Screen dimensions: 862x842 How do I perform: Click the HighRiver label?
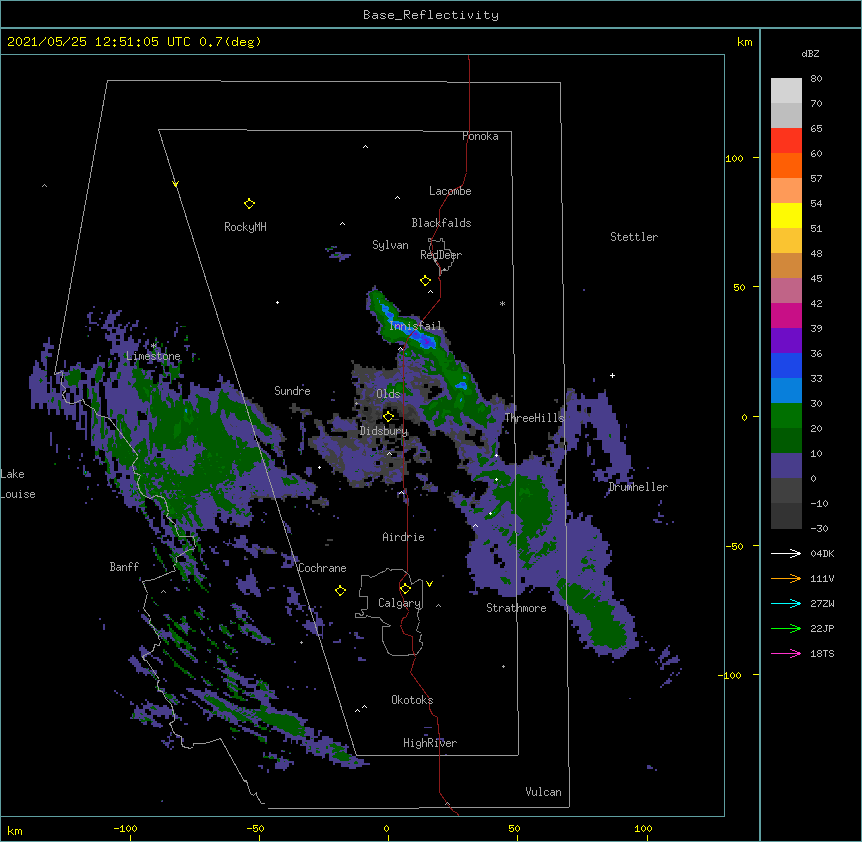pos(430,743)
